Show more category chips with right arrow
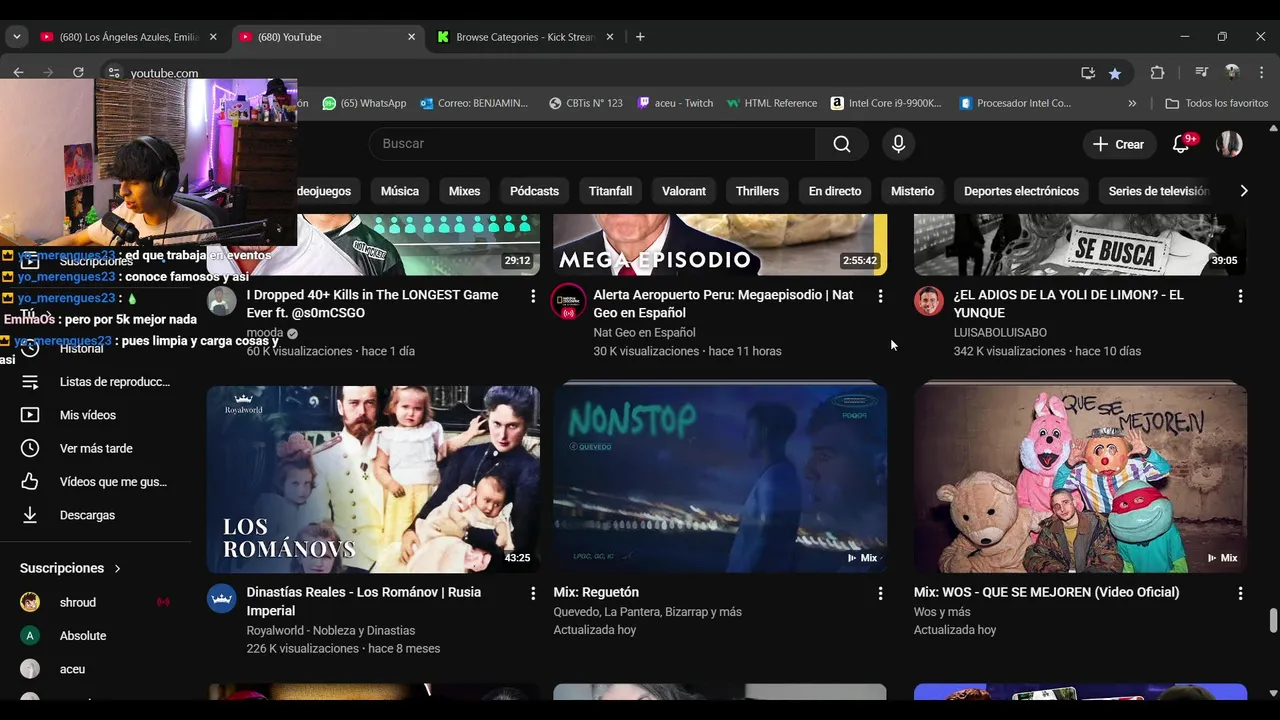Screen dimensions: 1280x720 tap(1244, 191)
